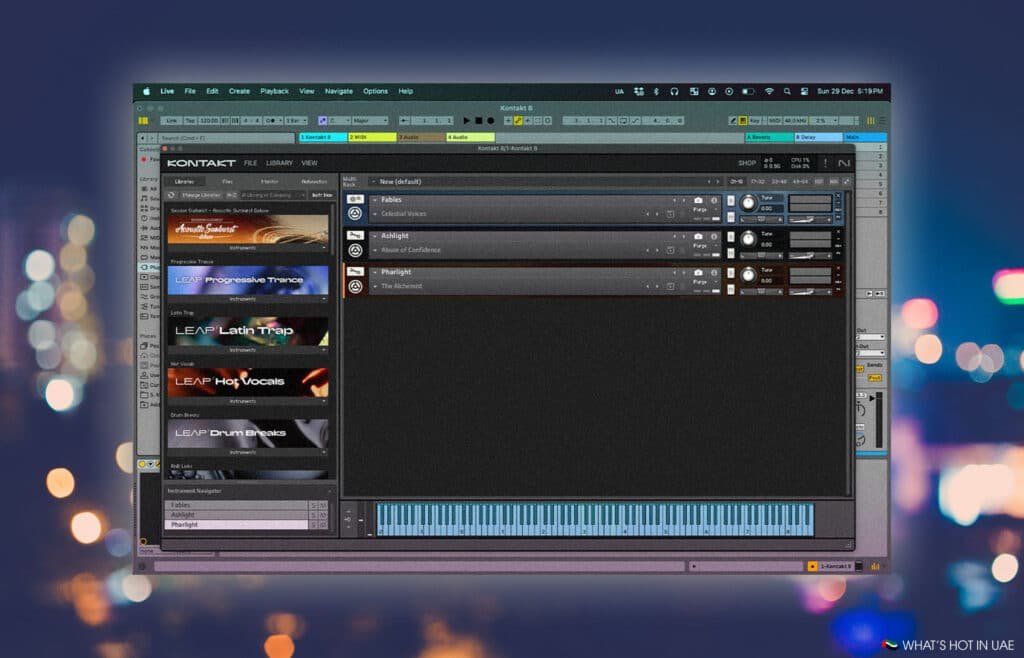Click the Manage Libraries button
1024x658 pixels.
201,194
